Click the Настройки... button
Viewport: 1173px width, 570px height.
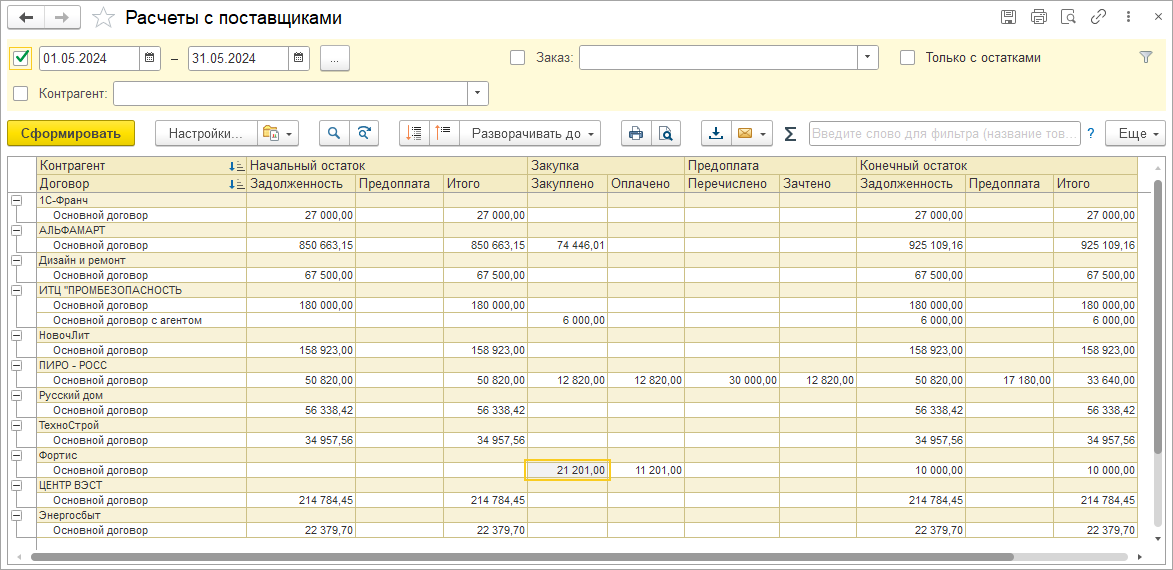205,133
